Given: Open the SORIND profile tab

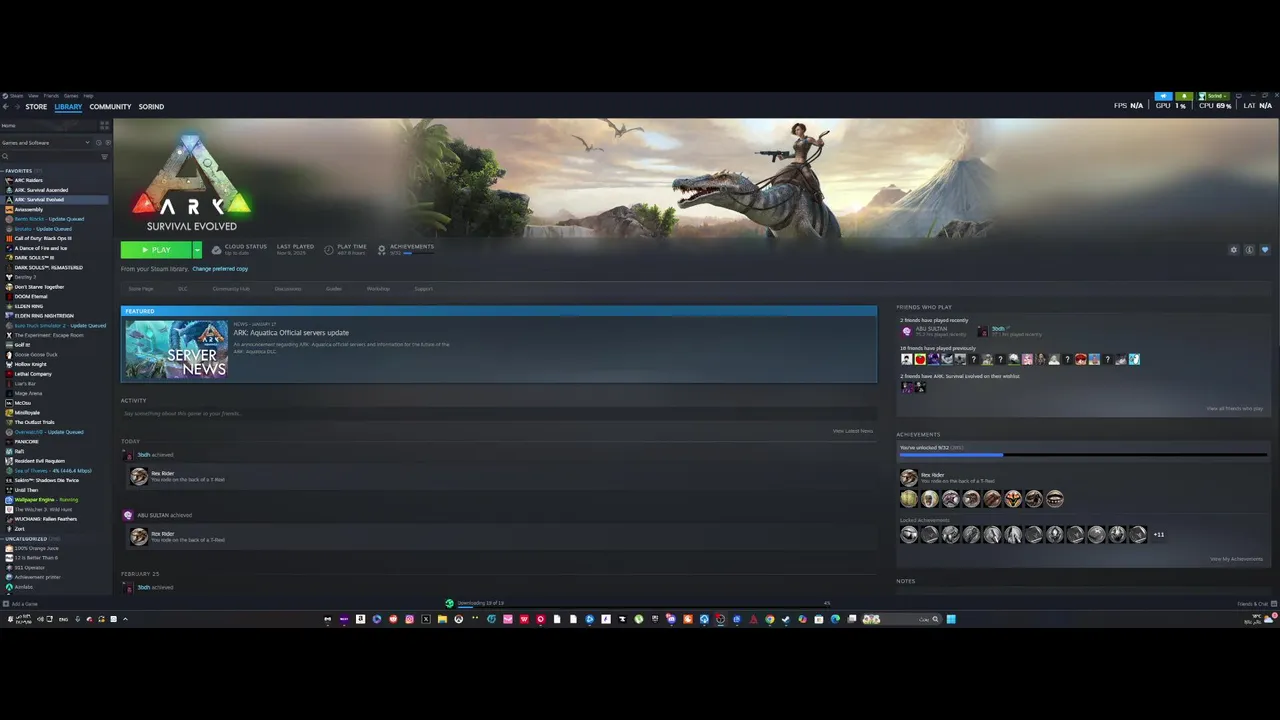Looking at the screenshot, I should [151, 106].
